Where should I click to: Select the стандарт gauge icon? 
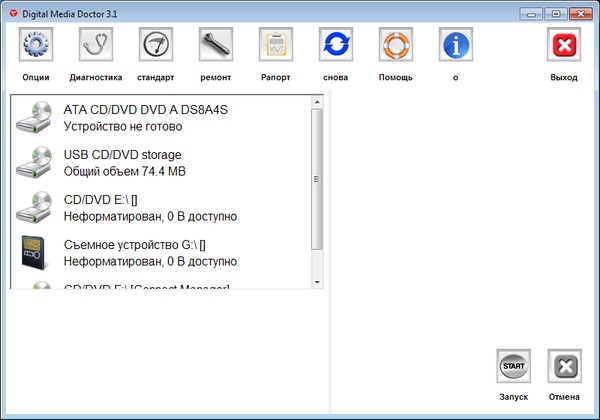pos(156,46)
